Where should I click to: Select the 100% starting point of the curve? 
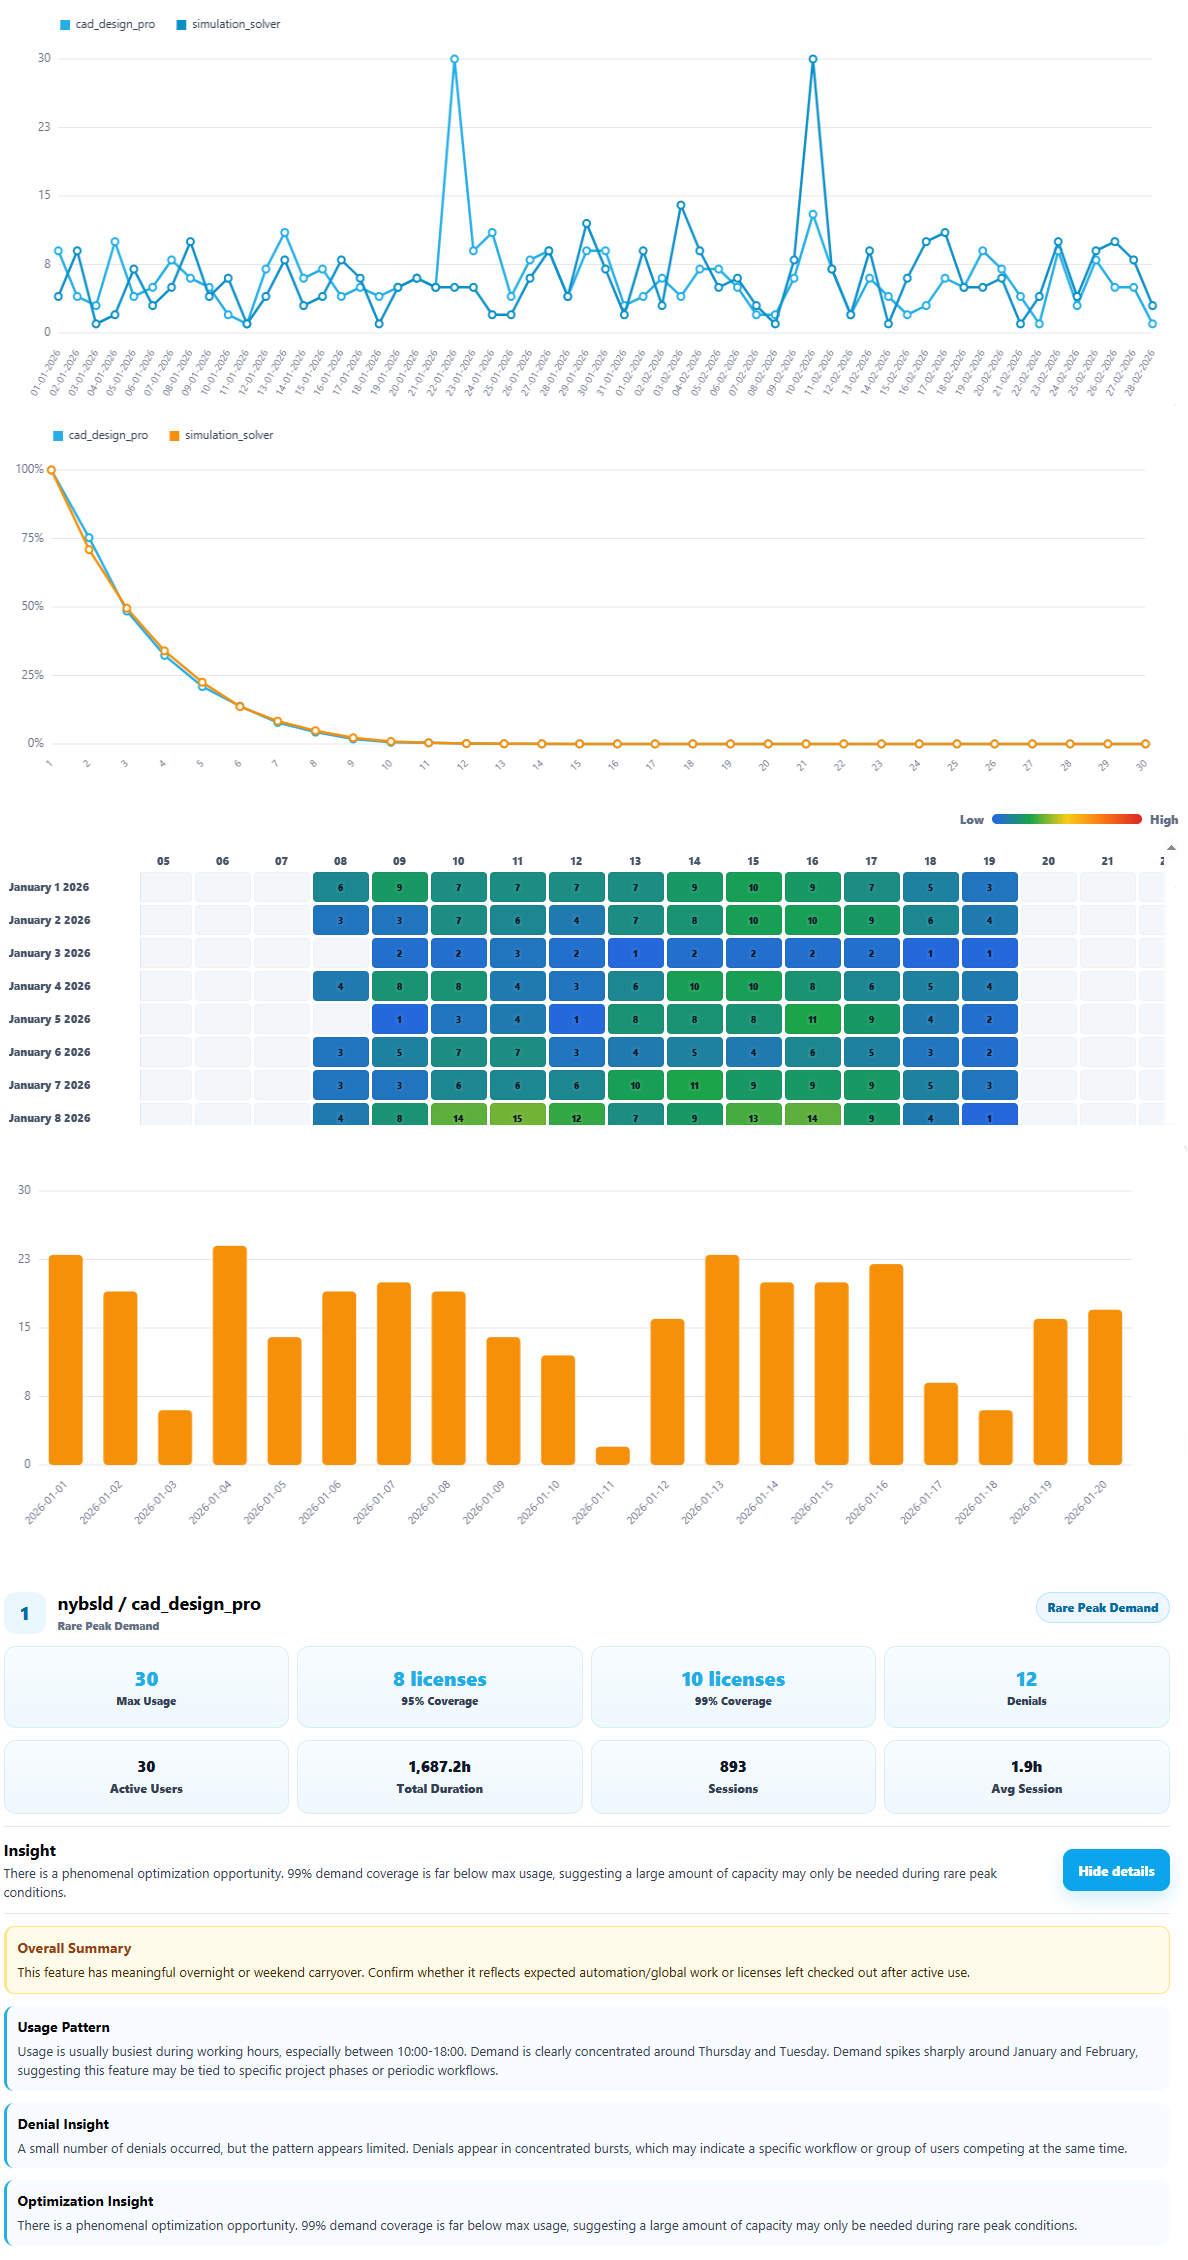(51, 469)
